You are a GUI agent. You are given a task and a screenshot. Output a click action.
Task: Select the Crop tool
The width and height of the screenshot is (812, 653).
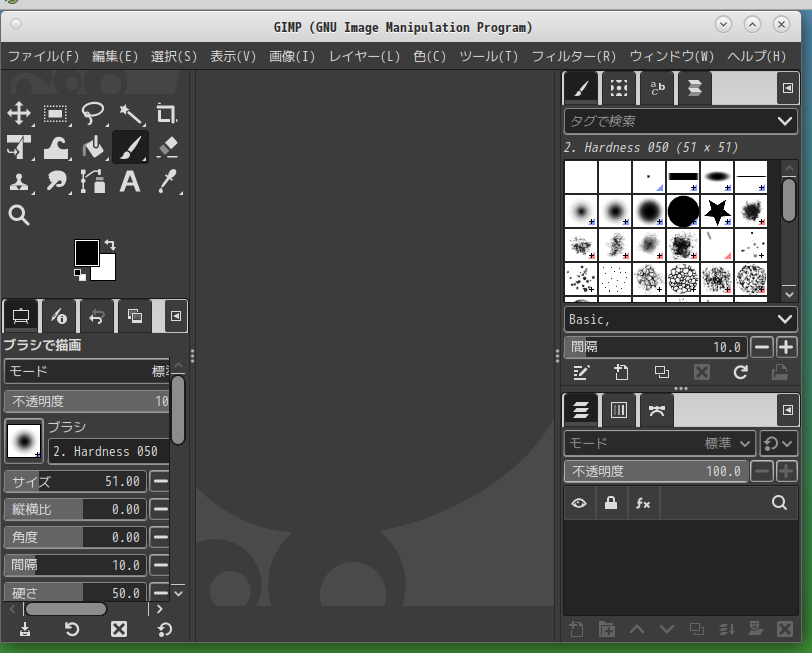coord(166,114)
